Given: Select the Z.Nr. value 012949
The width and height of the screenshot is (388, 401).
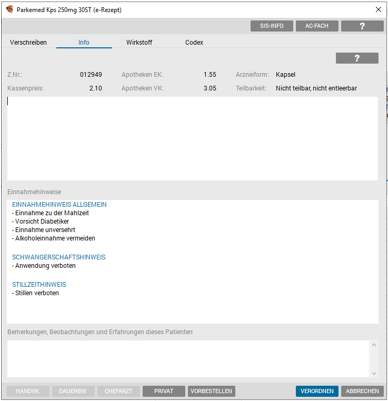Looking at the screenshot, I should (x=91, y=75).
